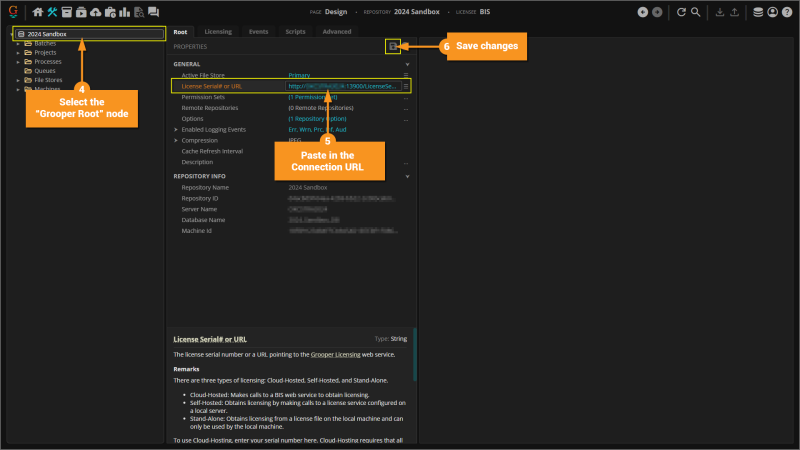Click the chat messages icon in toolbar
The width and height of the screenshot is (800, 450).
click(153, 12)
